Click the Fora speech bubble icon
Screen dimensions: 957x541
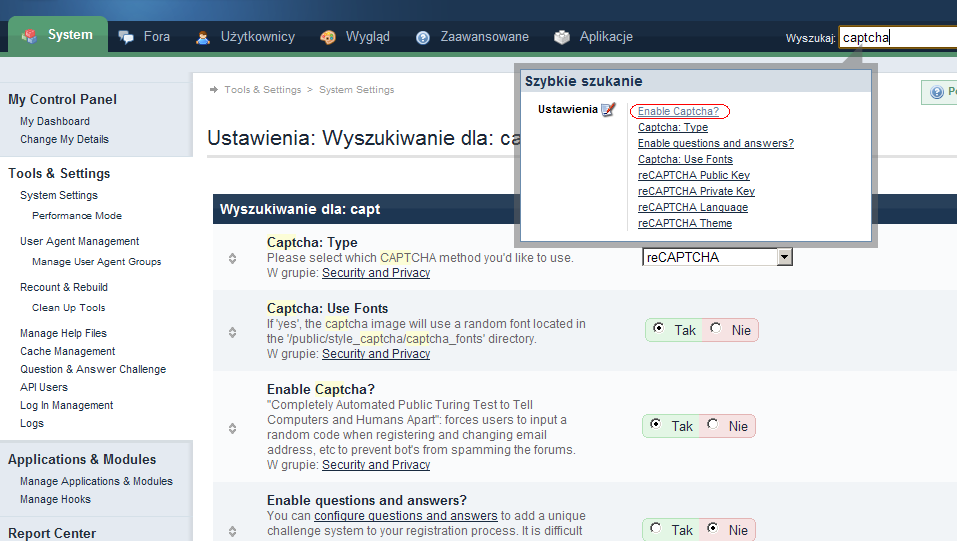click(x=126, y=37)
